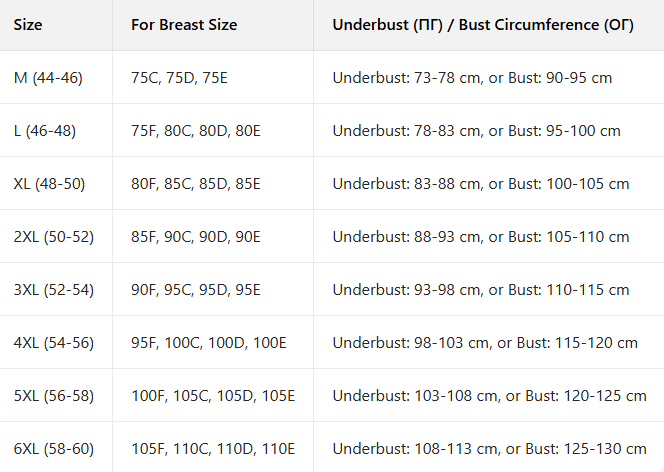The height and width of the screenshot is (472, 664).
Task: Click the 85F, 90C, 90D, 90E cell
Action: click(x=196, y=237)
